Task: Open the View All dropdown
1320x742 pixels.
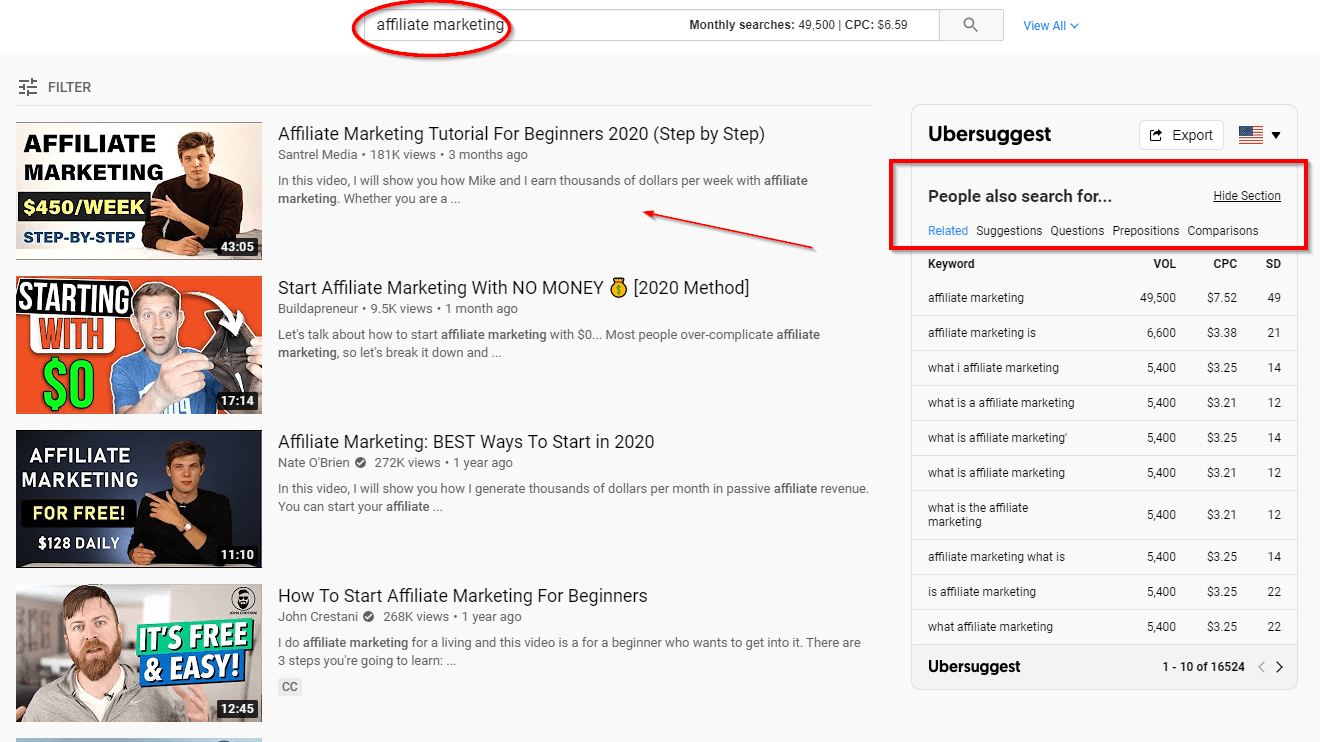Action: (x=1051, y=26)
